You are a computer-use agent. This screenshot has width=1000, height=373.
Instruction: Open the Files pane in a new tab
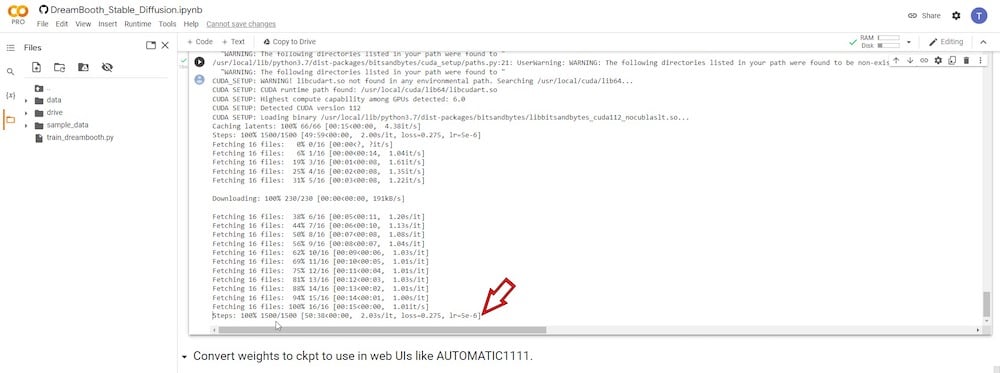click(151, 45)
